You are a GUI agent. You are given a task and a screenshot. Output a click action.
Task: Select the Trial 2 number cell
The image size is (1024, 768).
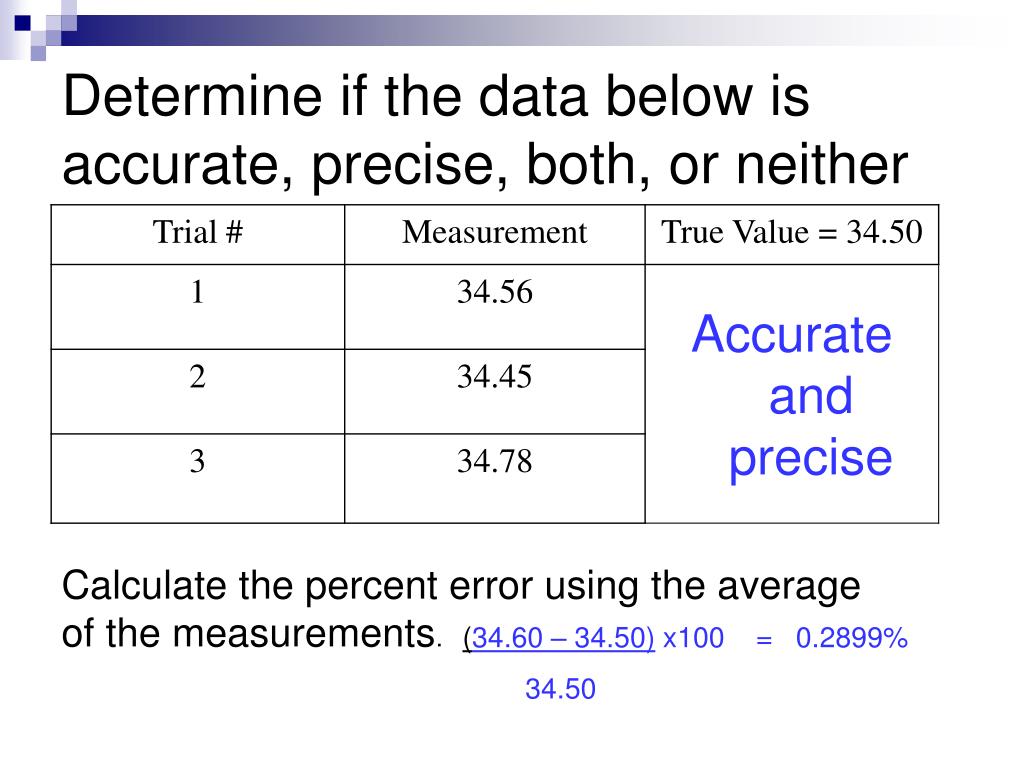click(198, 391)
